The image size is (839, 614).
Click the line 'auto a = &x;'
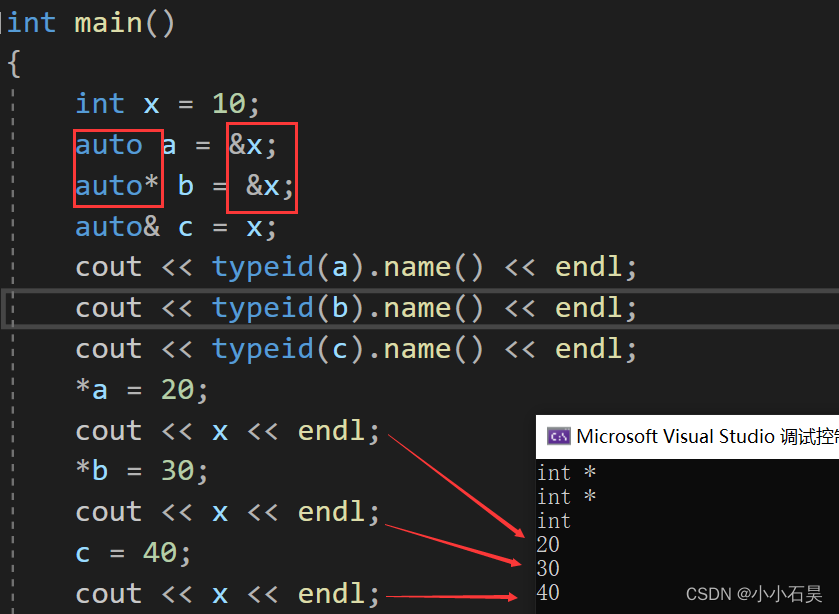(176, 145)
